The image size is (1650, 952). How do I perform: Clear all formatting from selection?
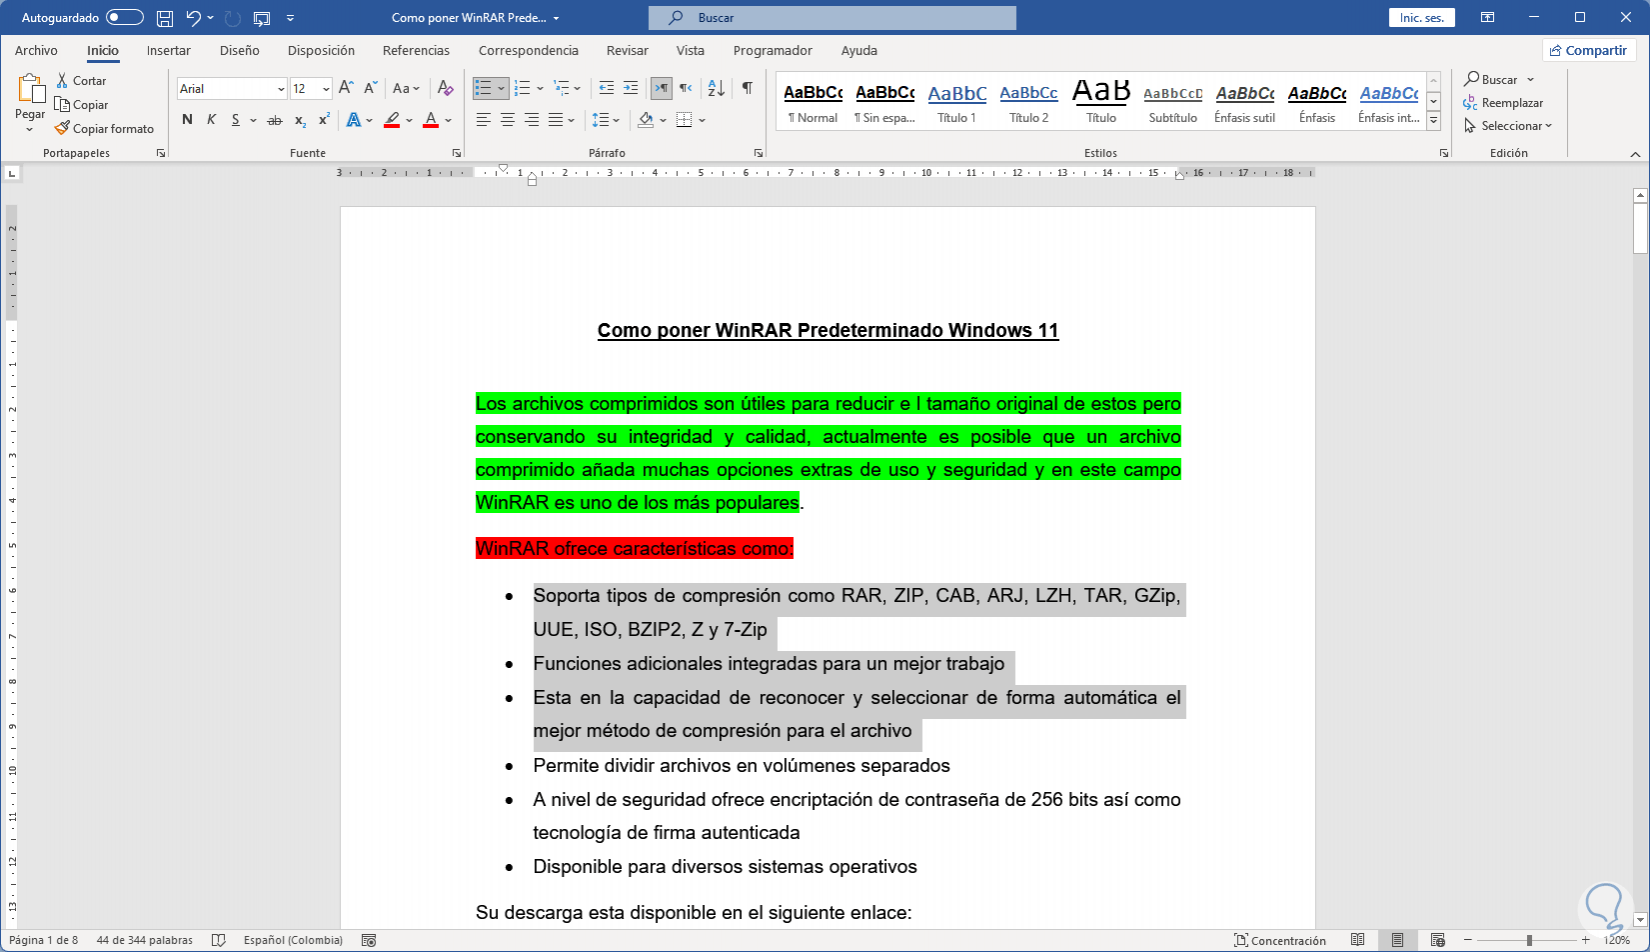tap(446, 88)
